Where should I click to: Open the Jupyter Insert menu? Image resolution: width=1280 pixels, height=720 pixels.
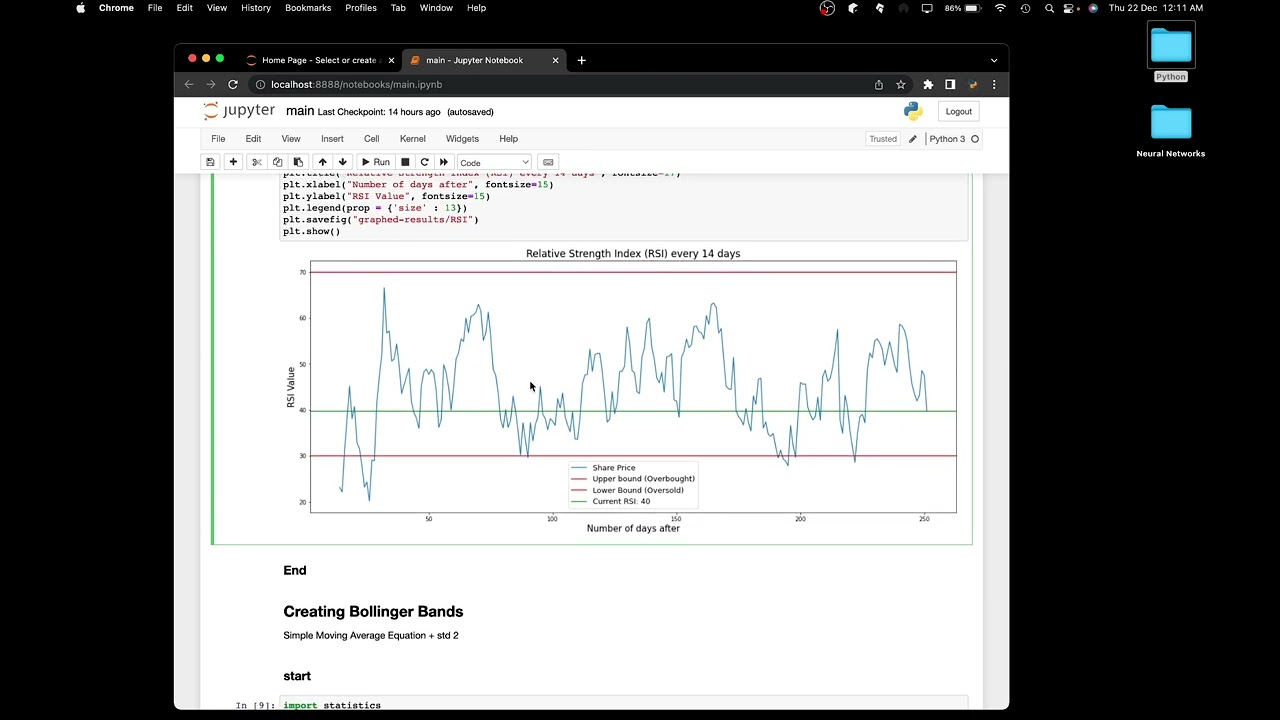332,139
